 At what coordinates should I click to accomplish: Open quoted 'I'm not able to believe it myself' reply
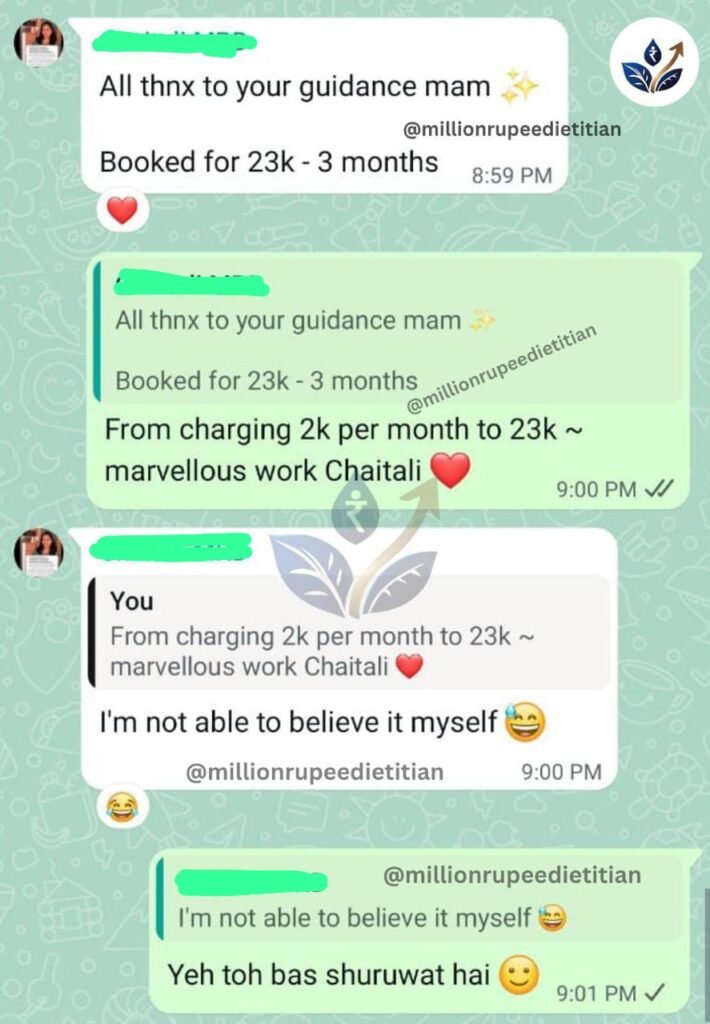[x=419, y=899]
